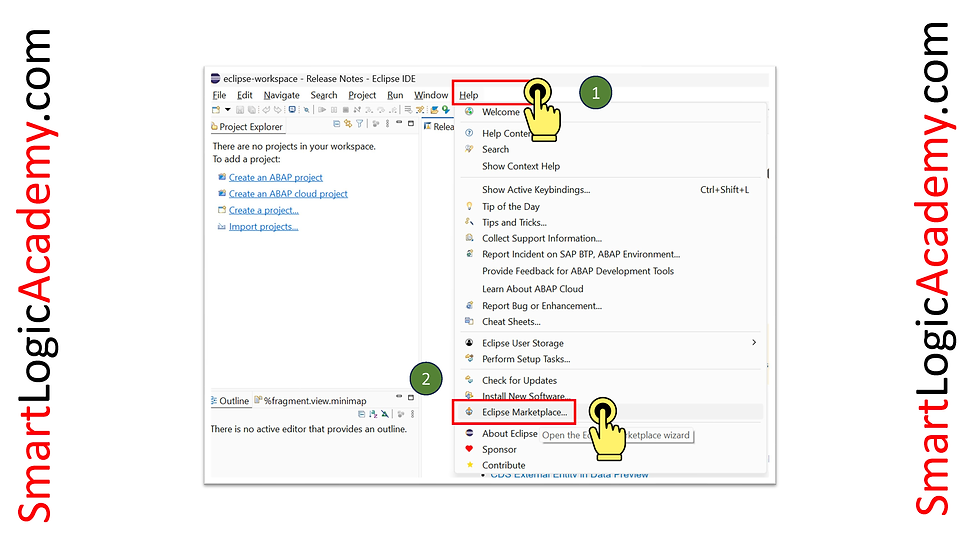Screen dimensions: 980x551
Task: Maximize the Project Explorer view
Action: 411,123
